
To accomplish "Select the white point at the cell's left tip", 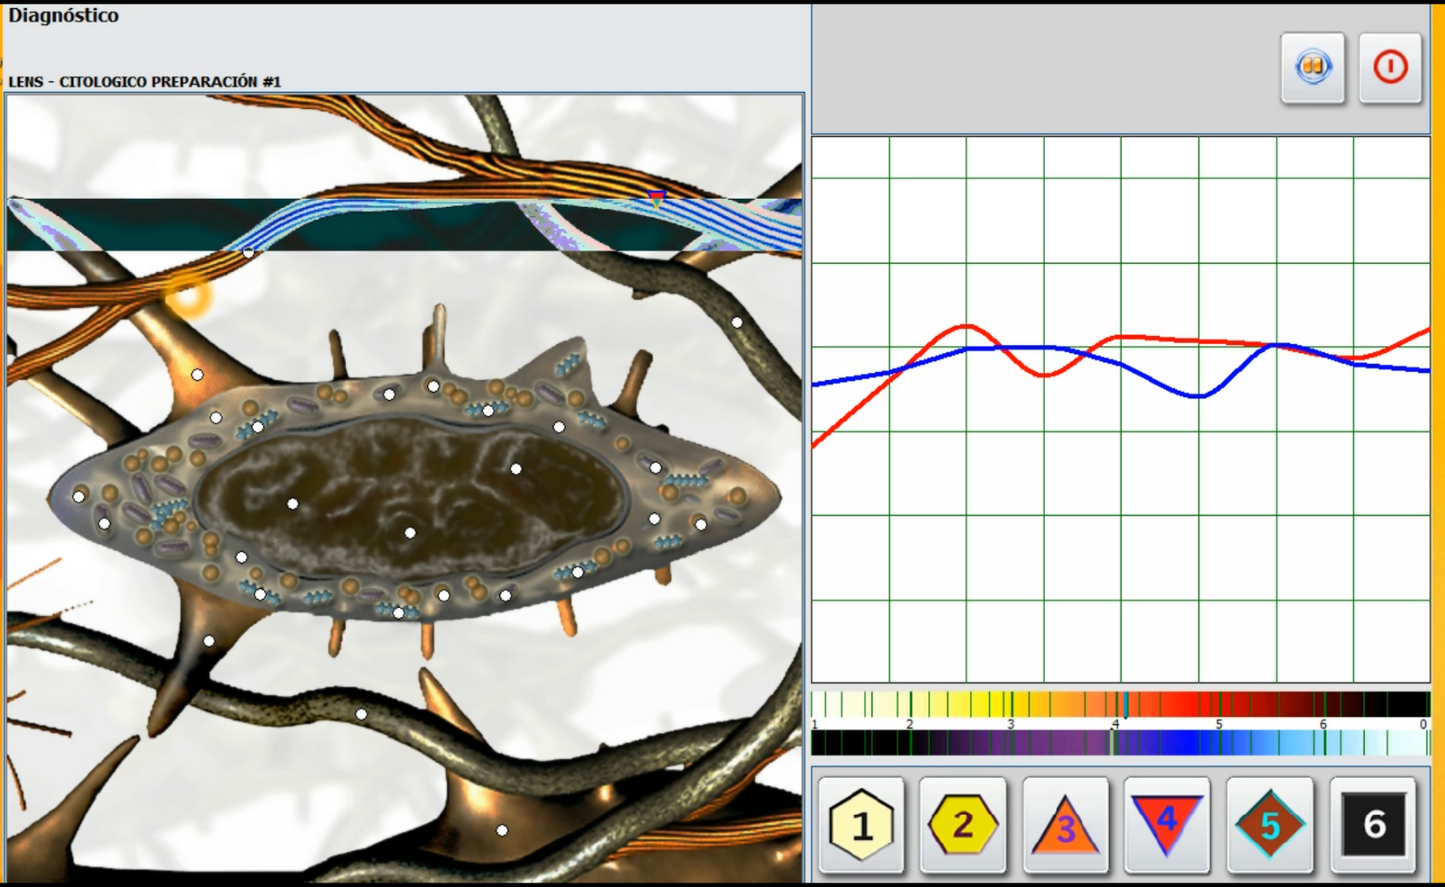I will (x=79, y=496).
